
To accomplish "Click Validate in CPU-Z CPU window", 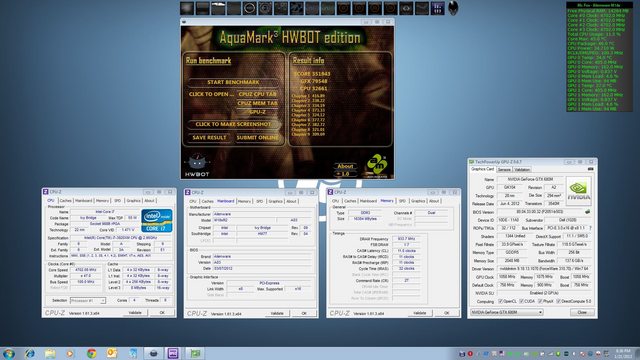I will [135, 313].
